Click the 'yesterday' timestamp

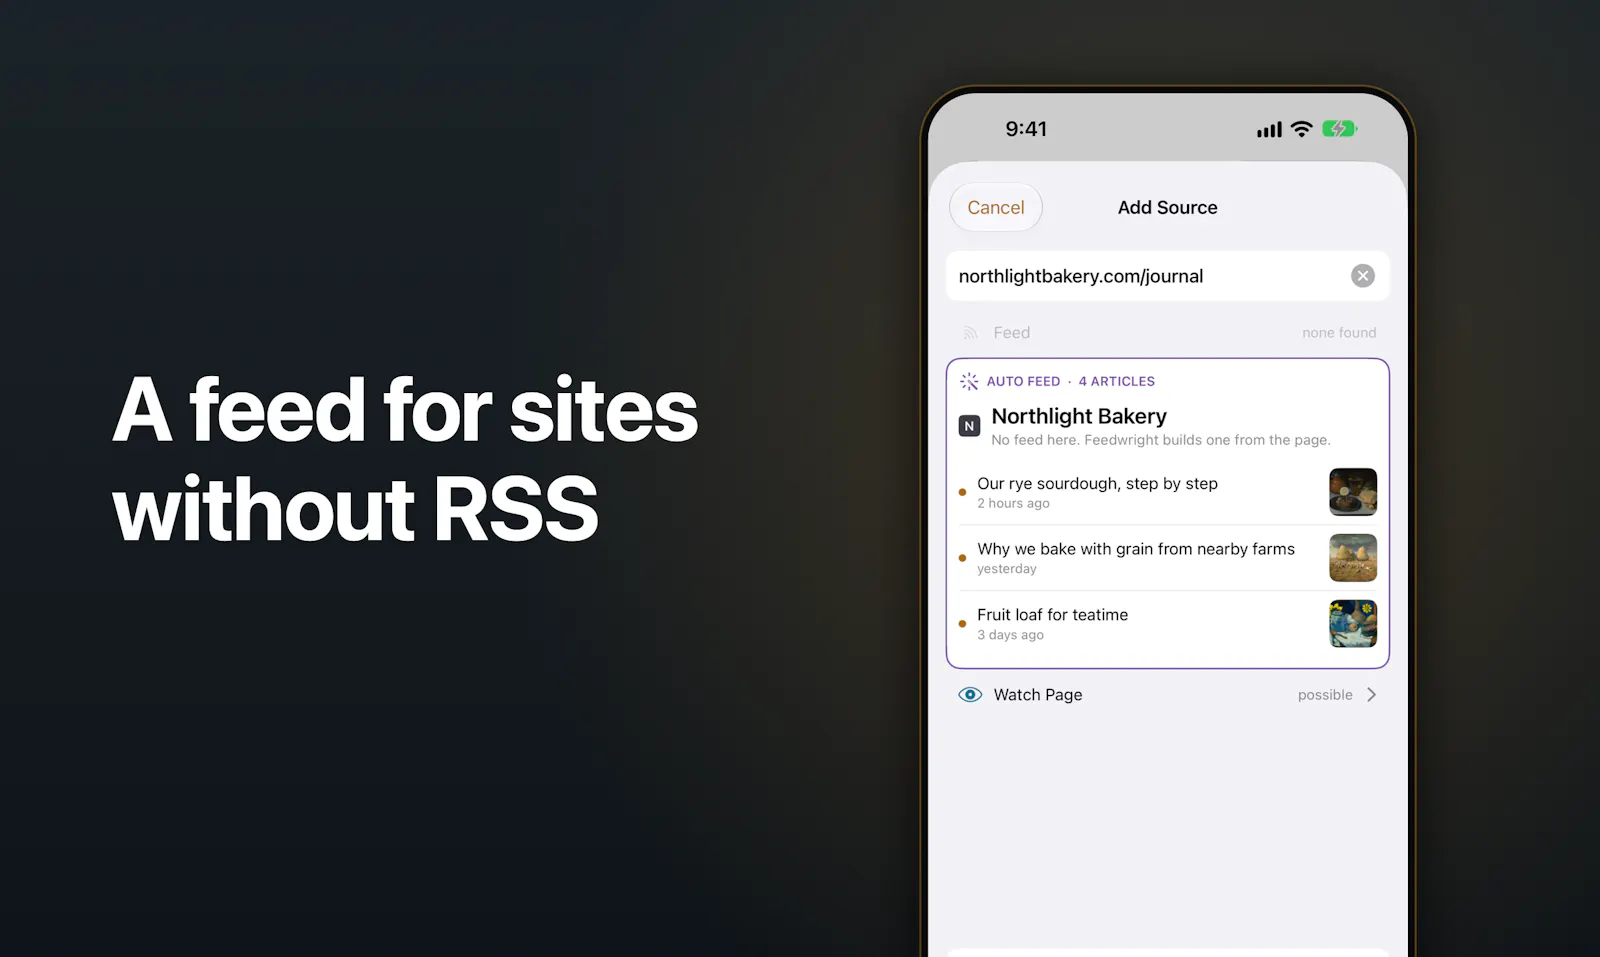pyautogui.click(x=1007, y=569)
